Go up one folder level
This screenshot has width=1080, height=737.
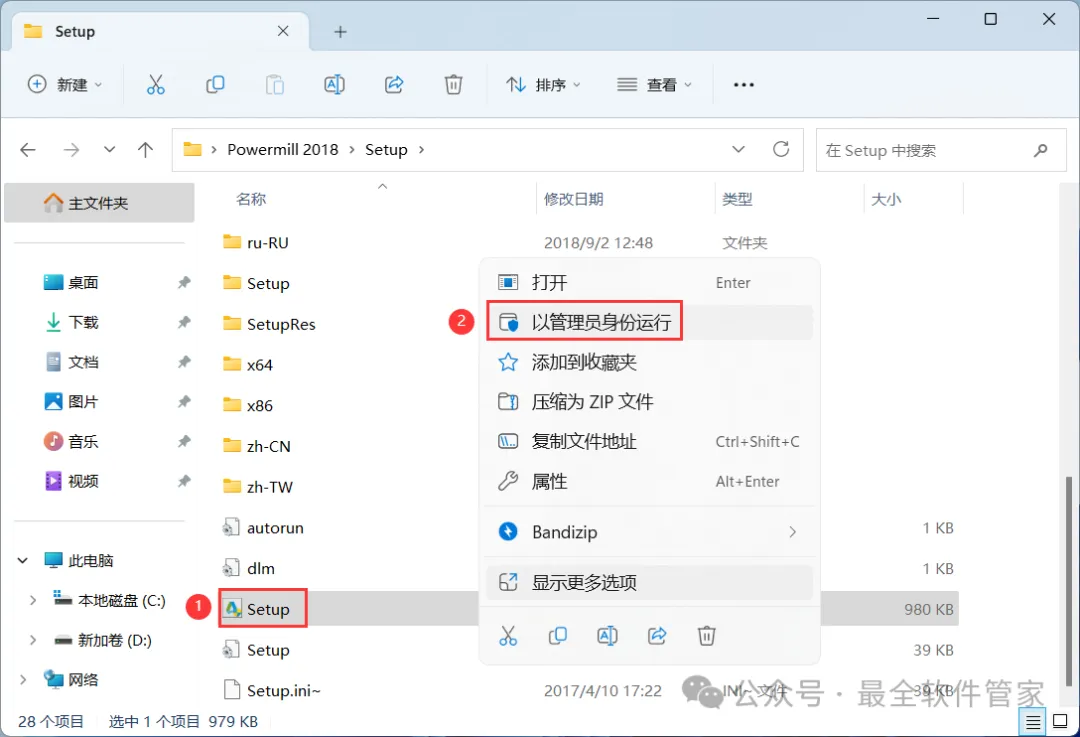145,149
